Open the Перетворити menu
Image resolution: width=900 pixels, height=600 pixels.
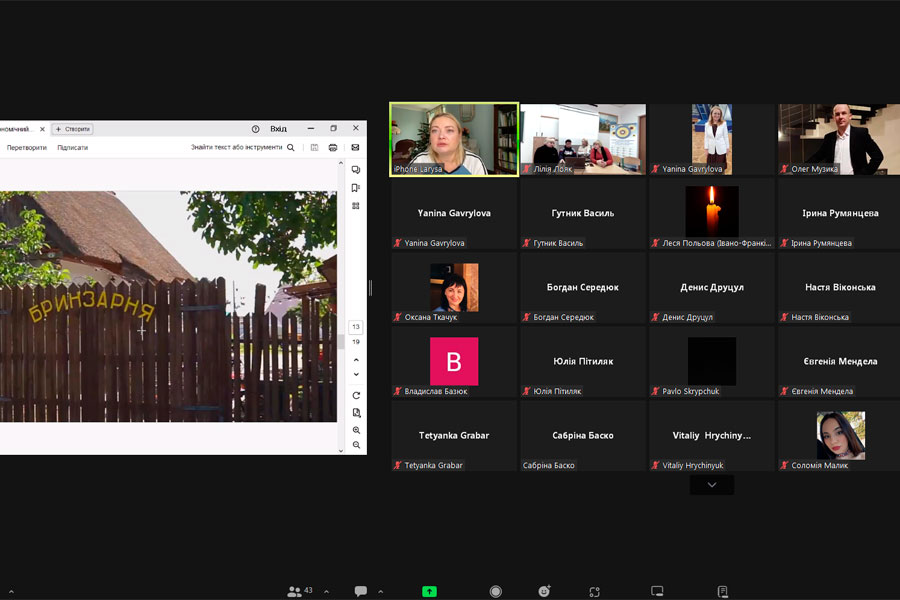[27, 147]
